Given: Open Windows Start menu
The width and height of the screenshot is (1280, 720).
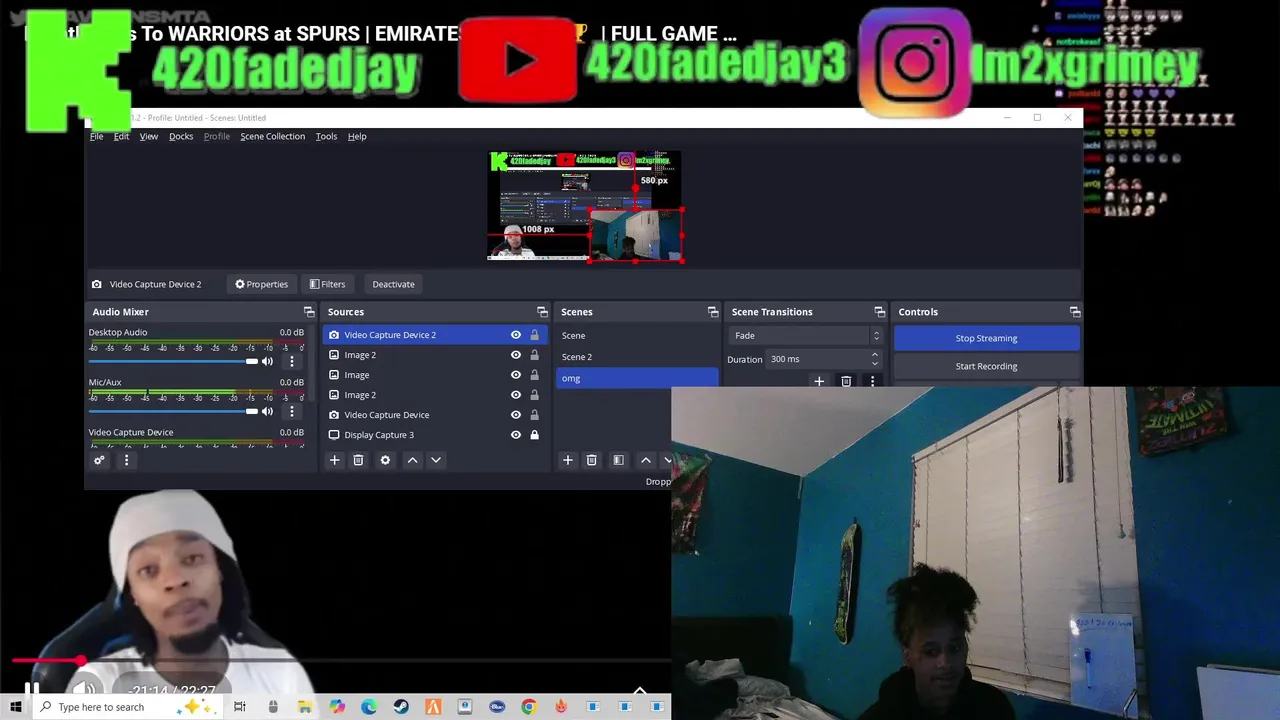Looking at the screenshot, I should [x=15, y=707].
